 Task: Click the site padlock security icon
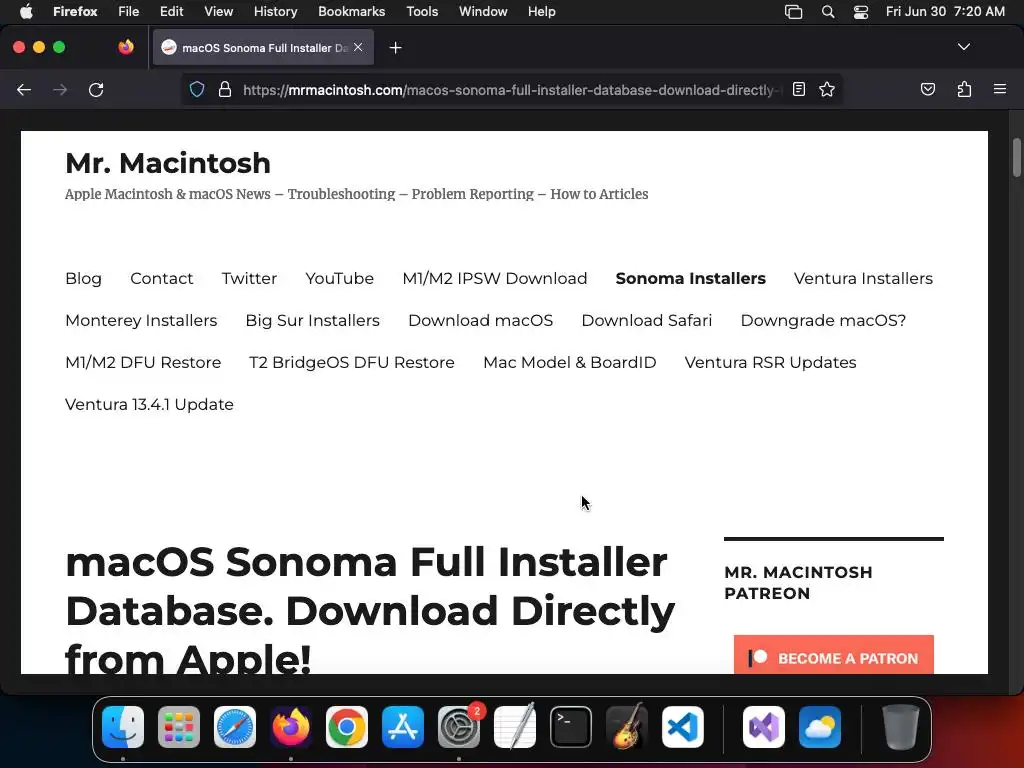tap(225, 89)
